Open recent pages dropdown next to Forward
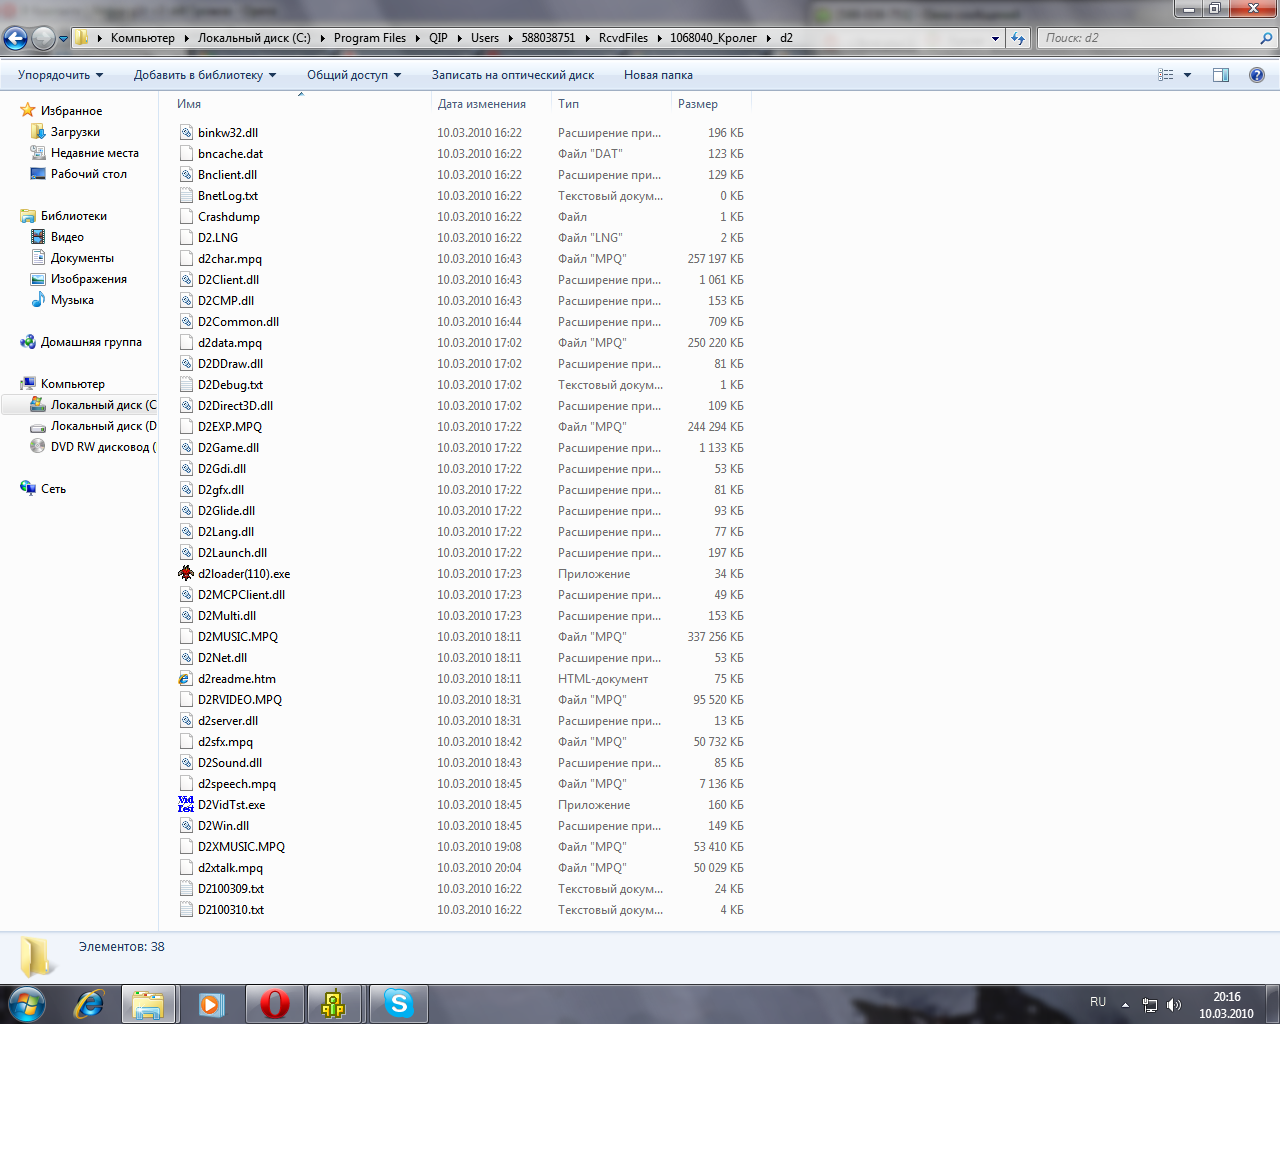This screenshot has width=1280, height=1167. coord(64,39)
